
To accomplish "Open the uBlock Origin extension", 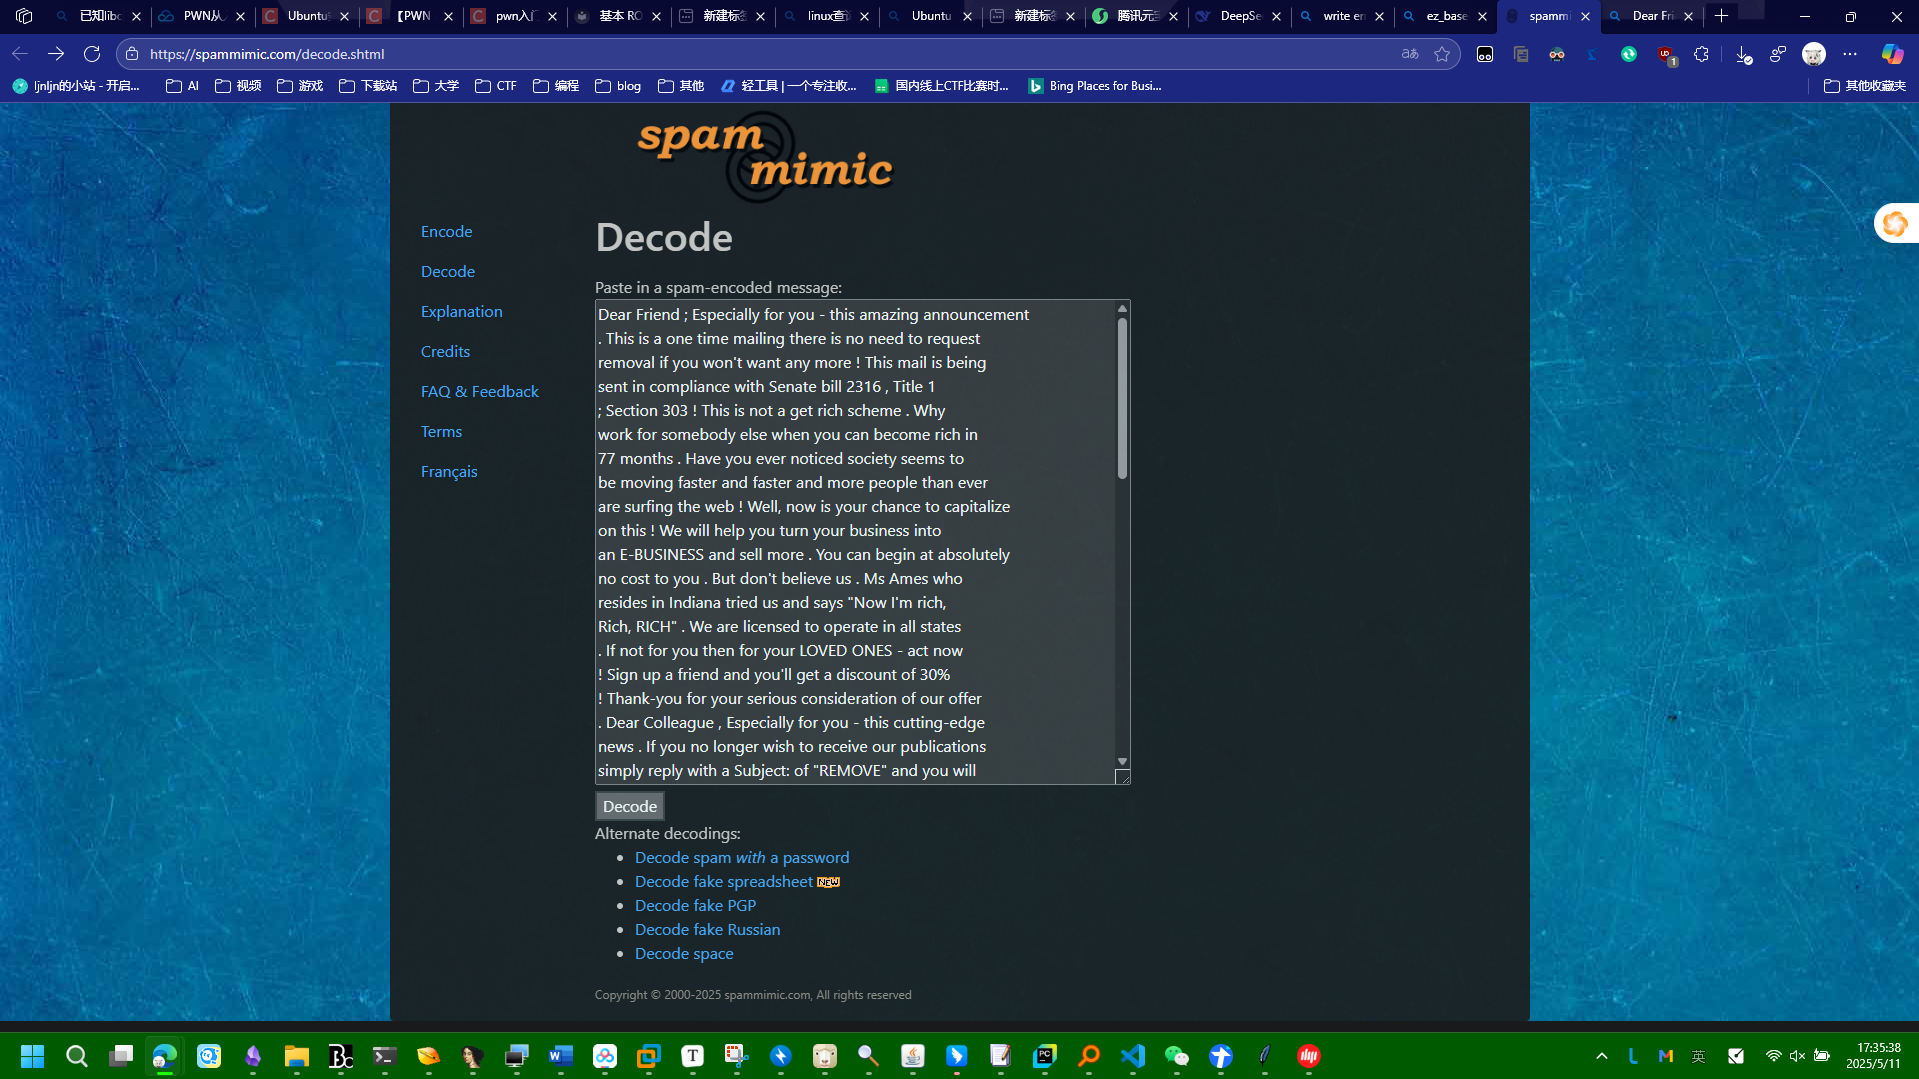I will 1666,55.
